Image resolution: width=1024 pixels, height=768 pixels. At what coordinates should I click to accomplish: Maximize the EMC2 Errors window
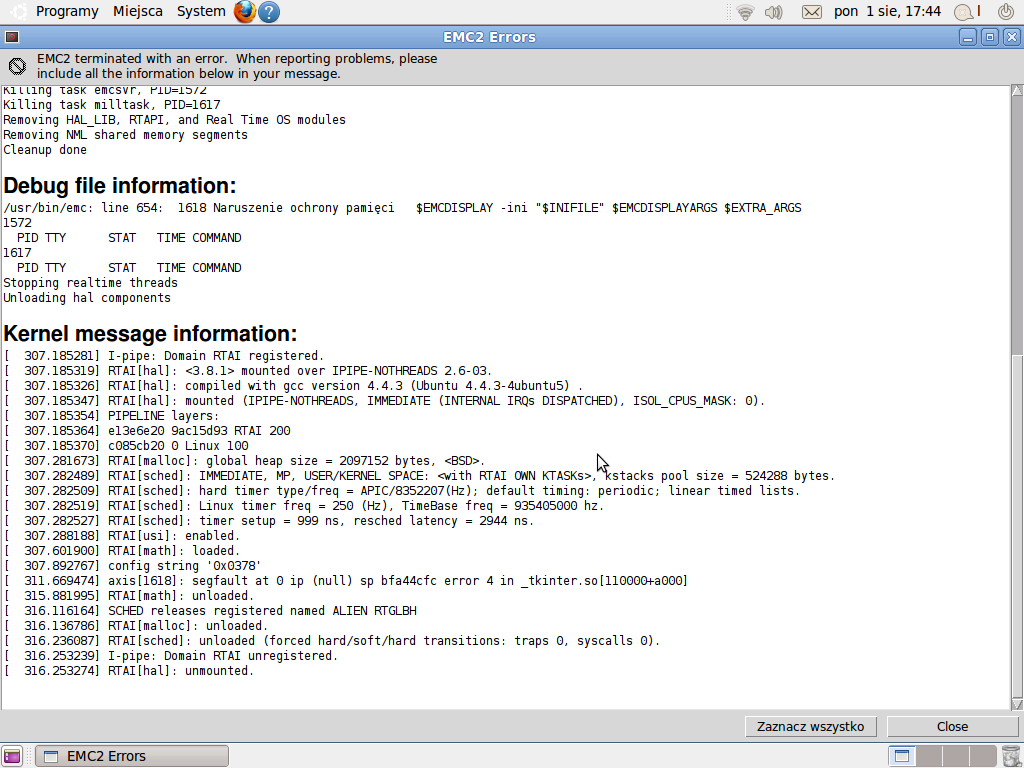coord(990,37)
